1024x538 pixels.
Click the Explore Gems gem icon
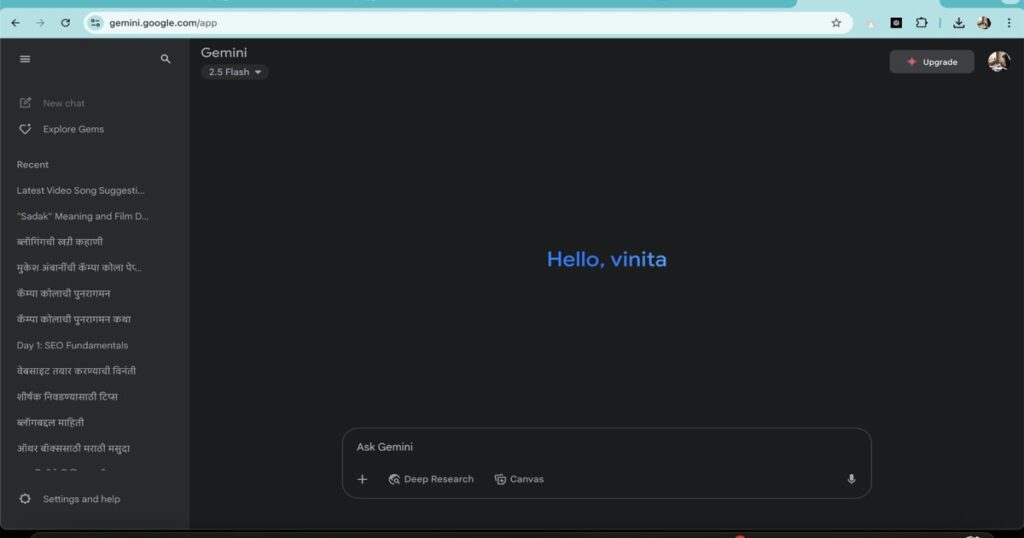pyautogui.click(x=25, y=129)
